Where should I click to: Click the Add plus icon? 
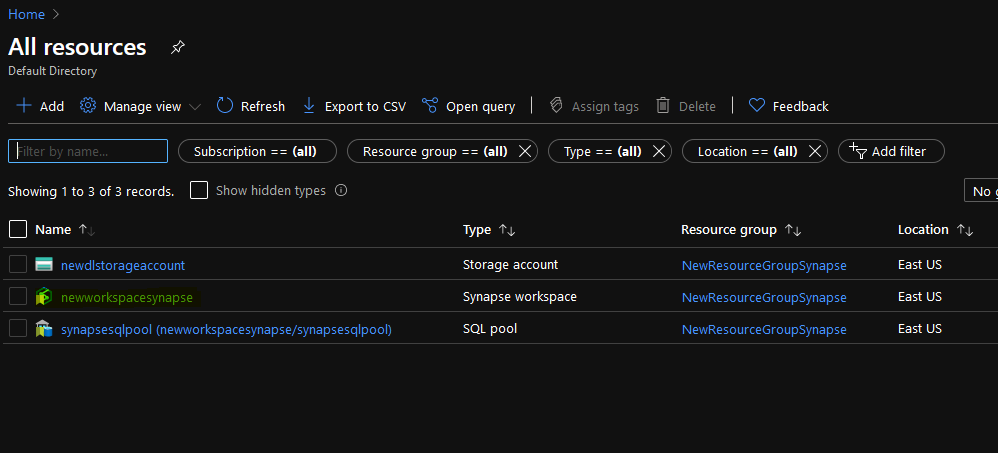pyautogui.click(x=24, y=106)
